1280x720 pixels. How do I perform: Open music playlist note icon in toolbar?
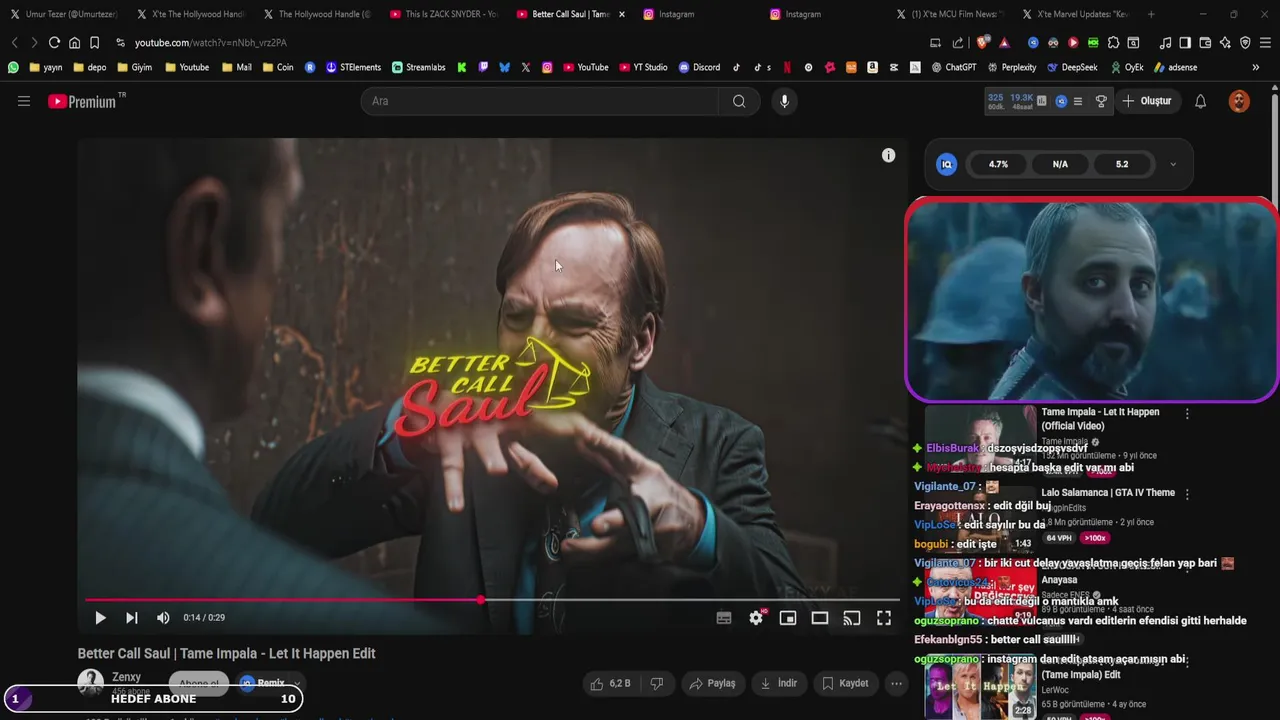[x=1165, y=43]
